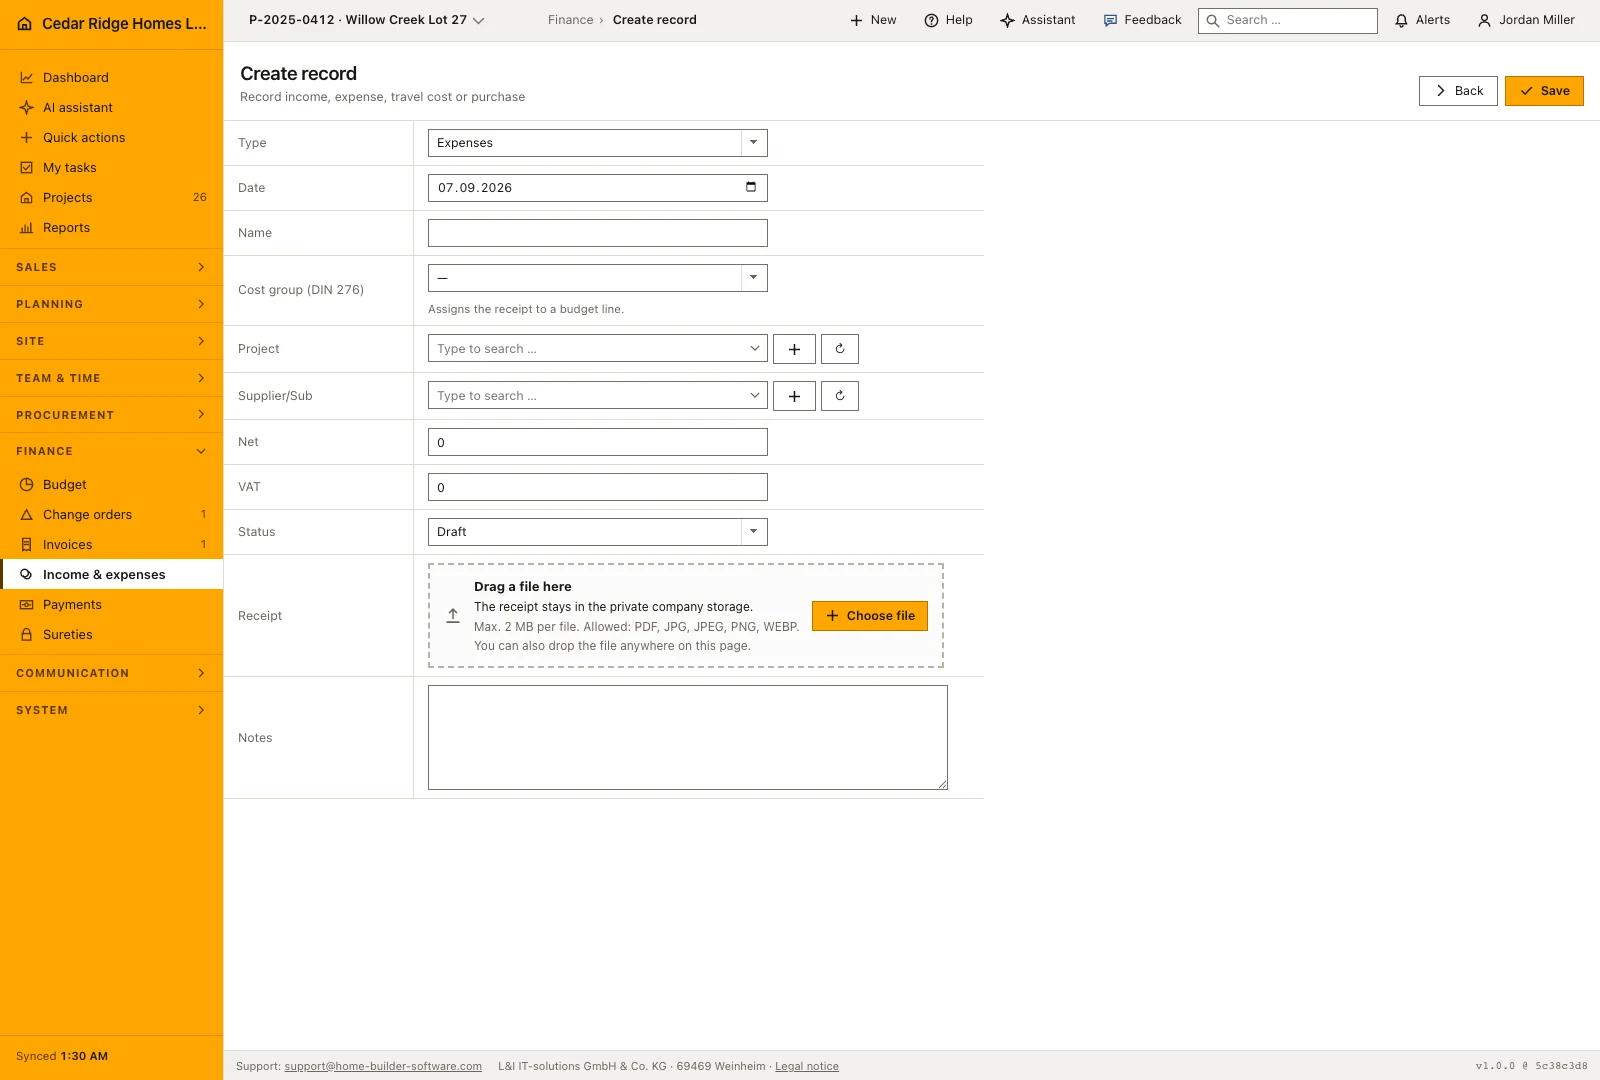Open the project switcher P-2025-0412 dropdown
The height and width of the screenshot is (1080, 1600).
[366, 20]
